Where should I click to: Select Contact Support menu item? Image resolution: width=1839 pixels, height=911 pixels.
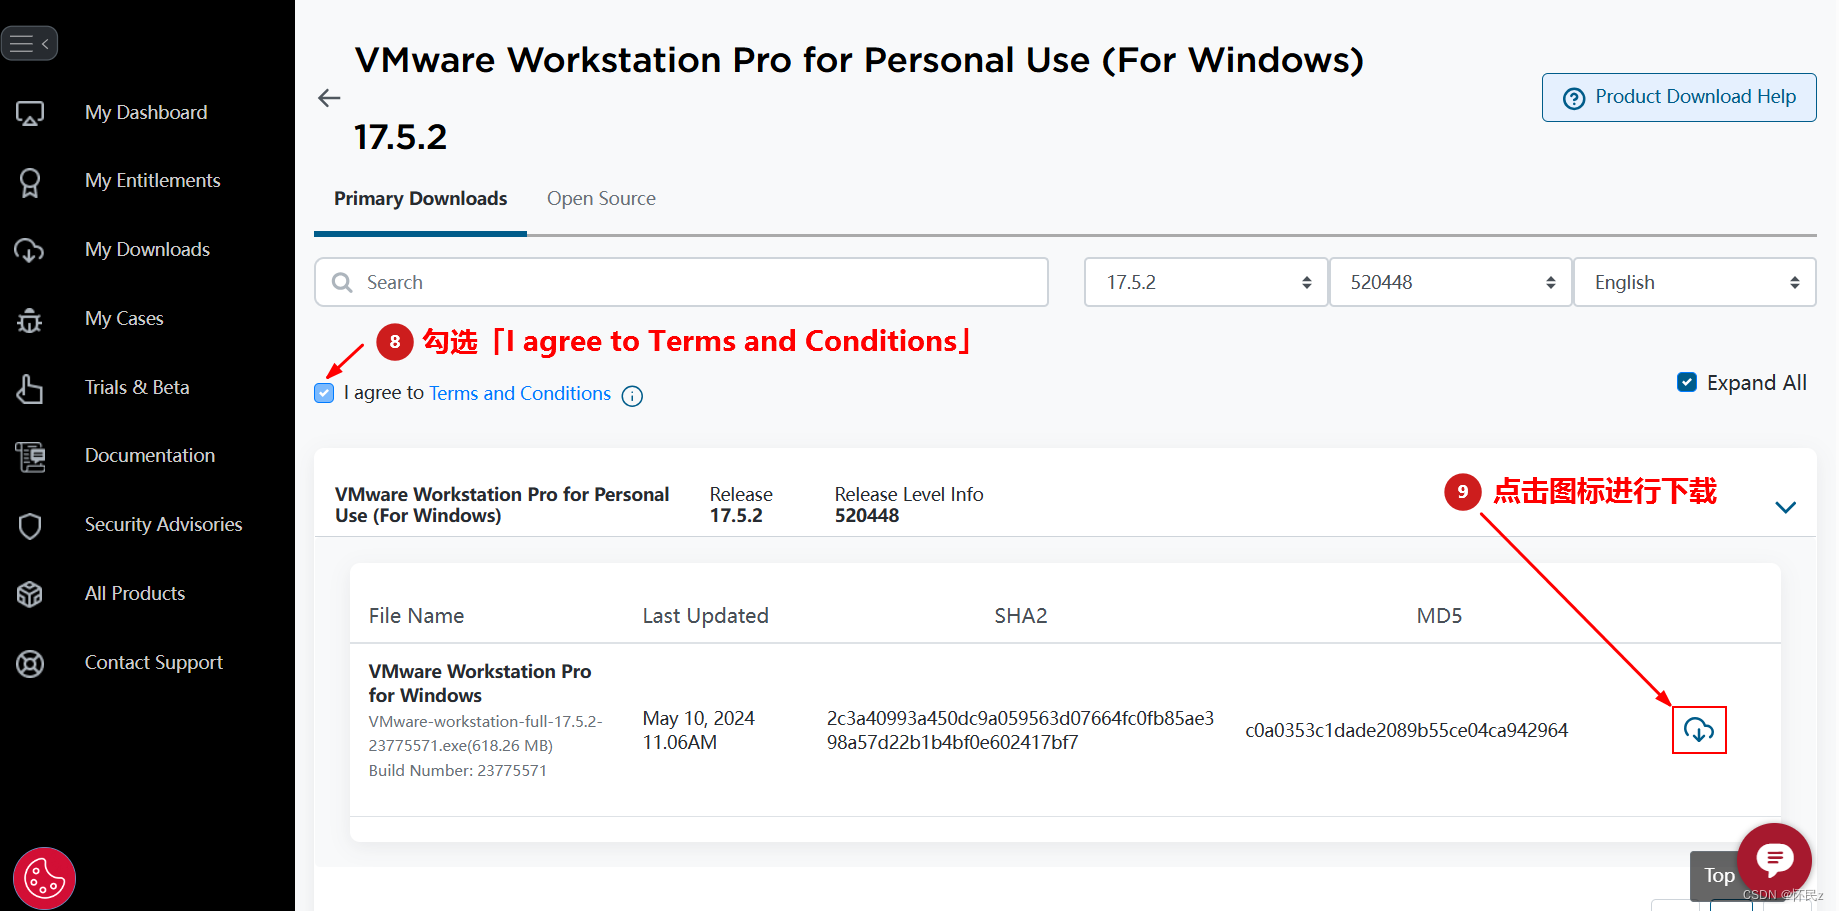pyautogui.click(x=154, y=662)
